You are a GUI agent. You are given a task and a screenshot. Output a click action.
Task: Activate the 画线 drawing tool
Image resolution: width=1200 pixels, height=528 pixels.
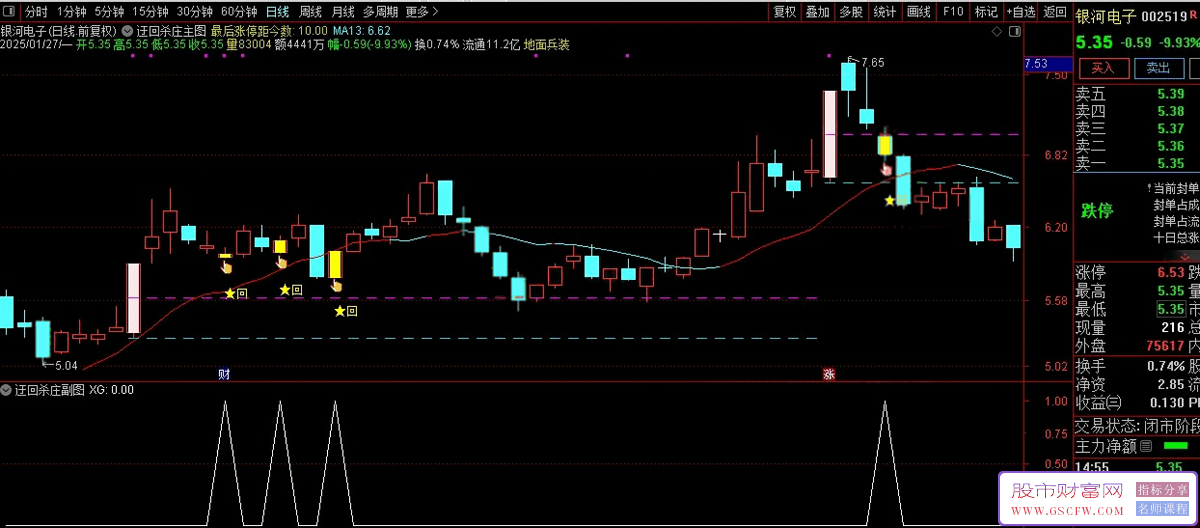point(918,12)
